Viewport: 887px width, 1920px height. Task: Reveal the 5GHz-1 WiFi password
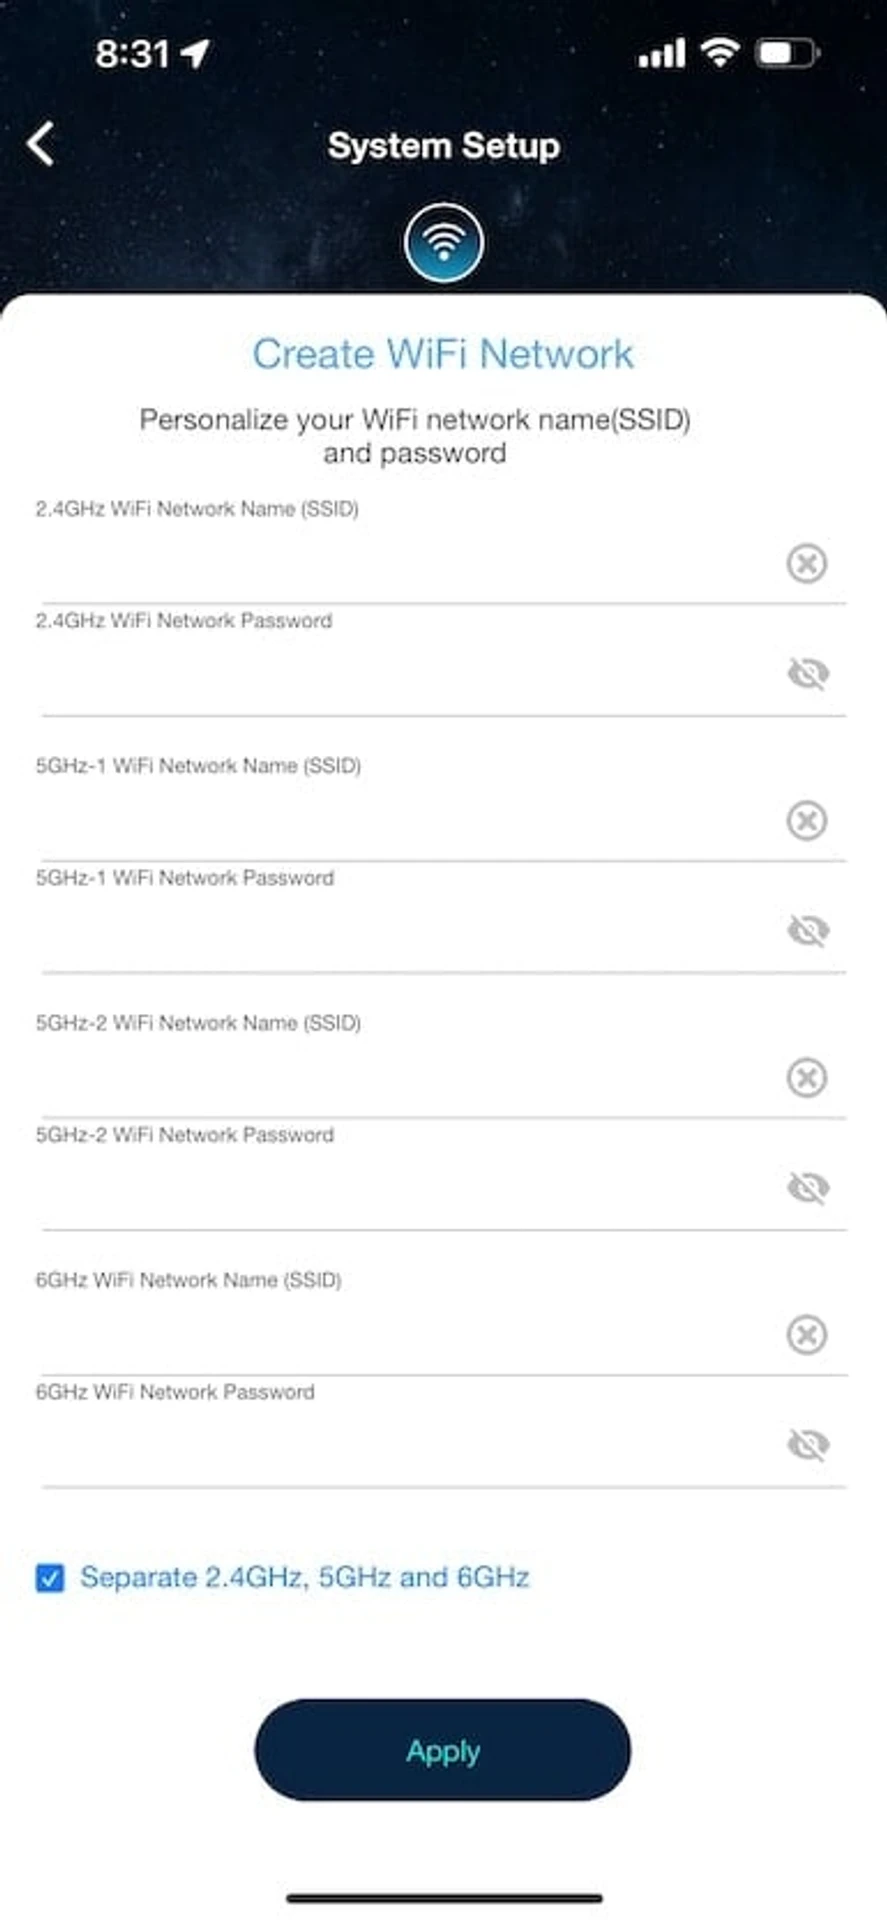808,930
